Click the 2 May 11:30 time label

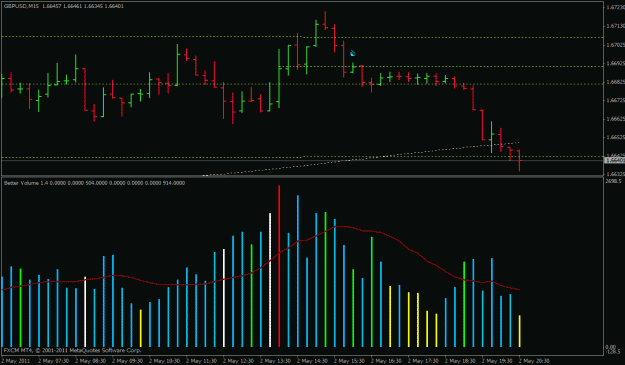pyautogui.click(x=202, y=361)
